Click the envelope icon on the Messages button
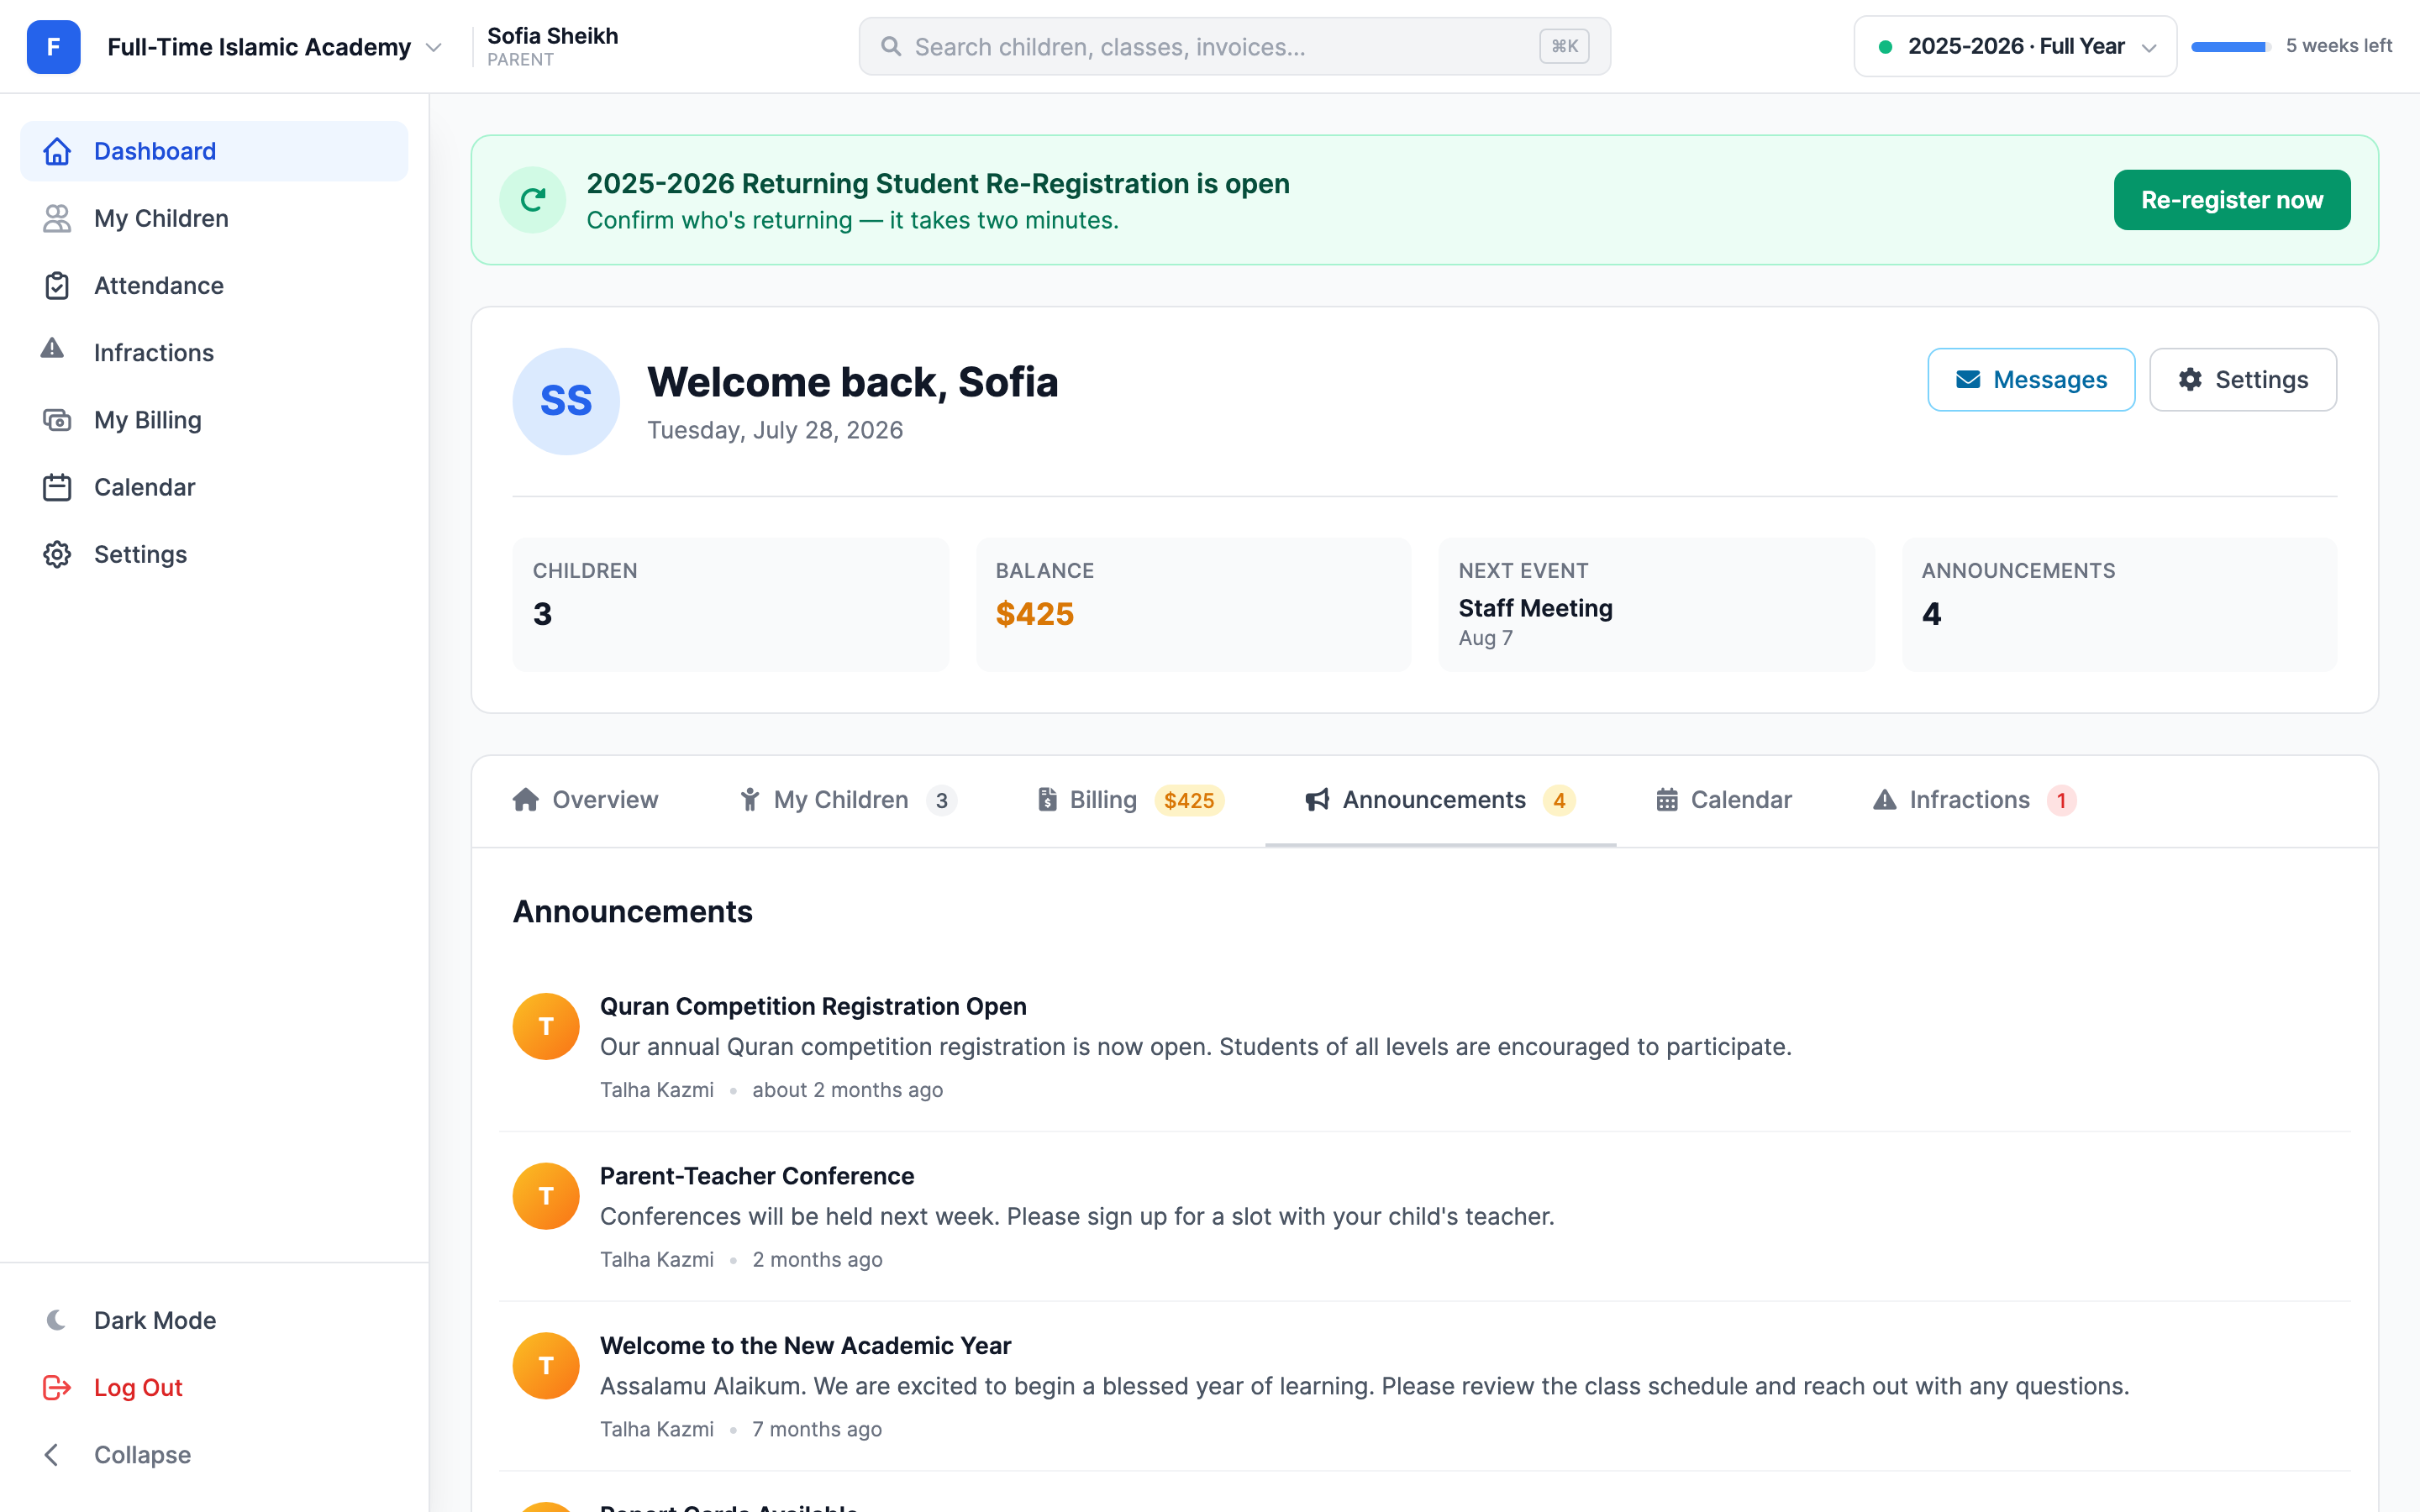Image resolution: width=2420 pixels, height=1512 pixels. coord(1968,380)
